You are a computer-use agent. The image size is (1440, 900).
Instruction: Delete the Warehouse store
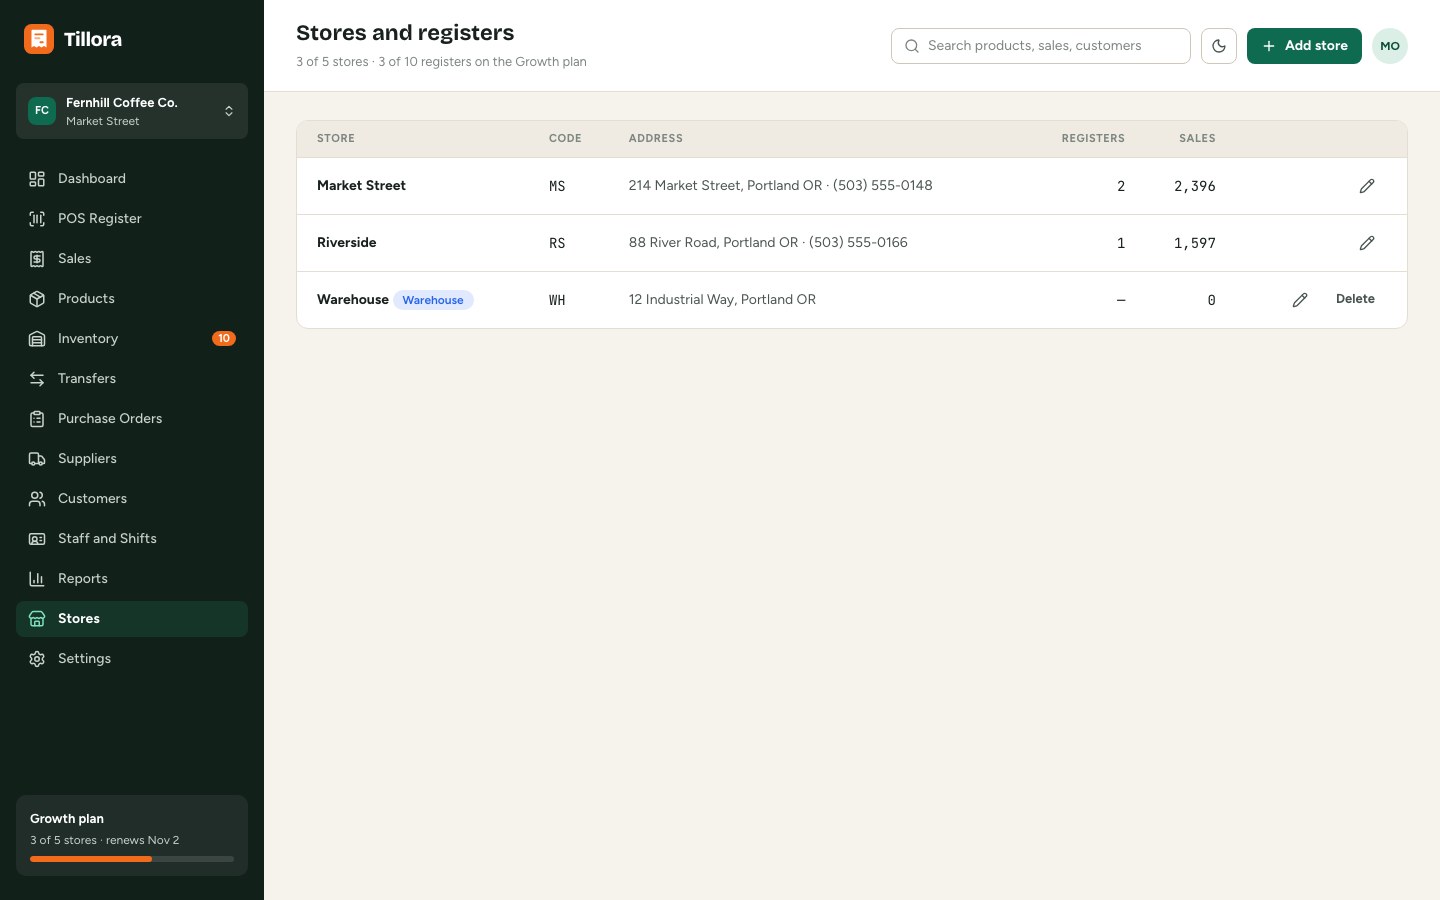(1355, 299)
